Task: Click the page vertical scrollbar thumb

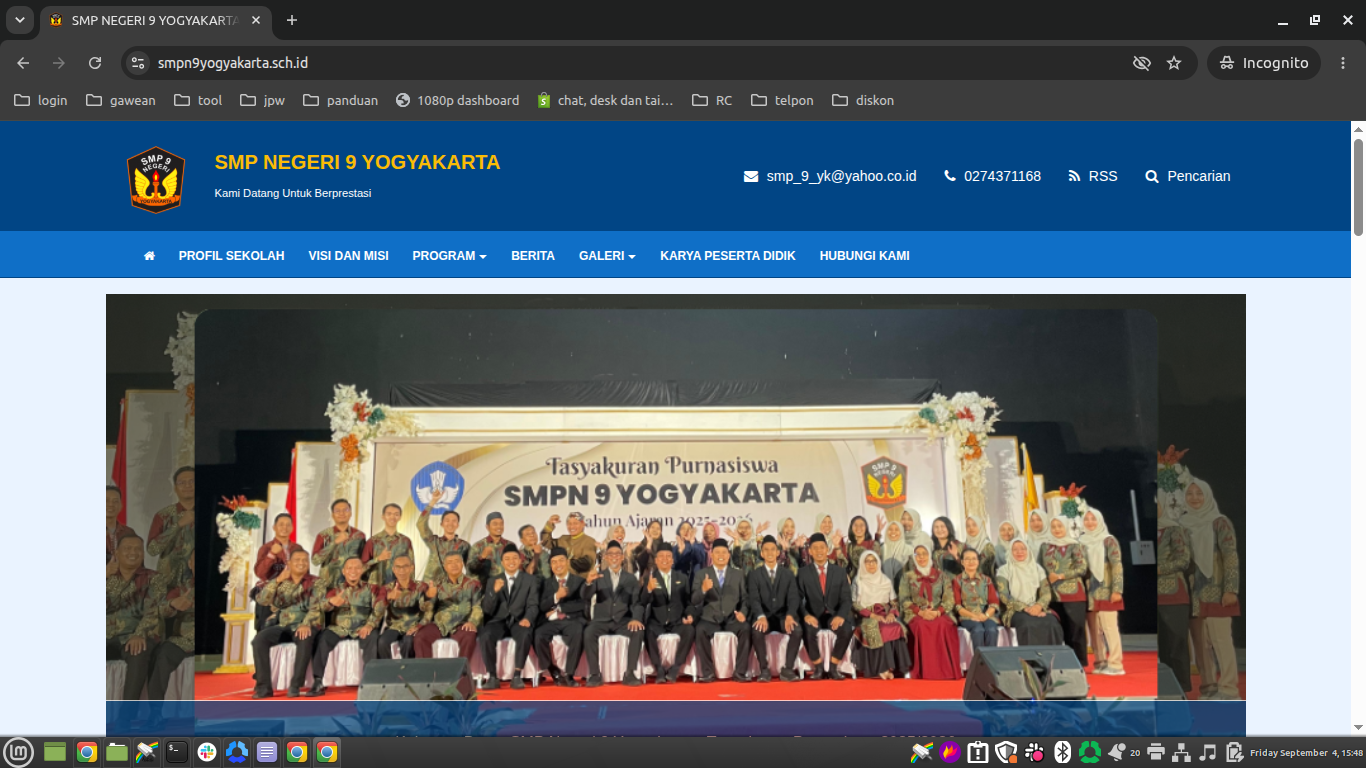Action: point(1358,187)
